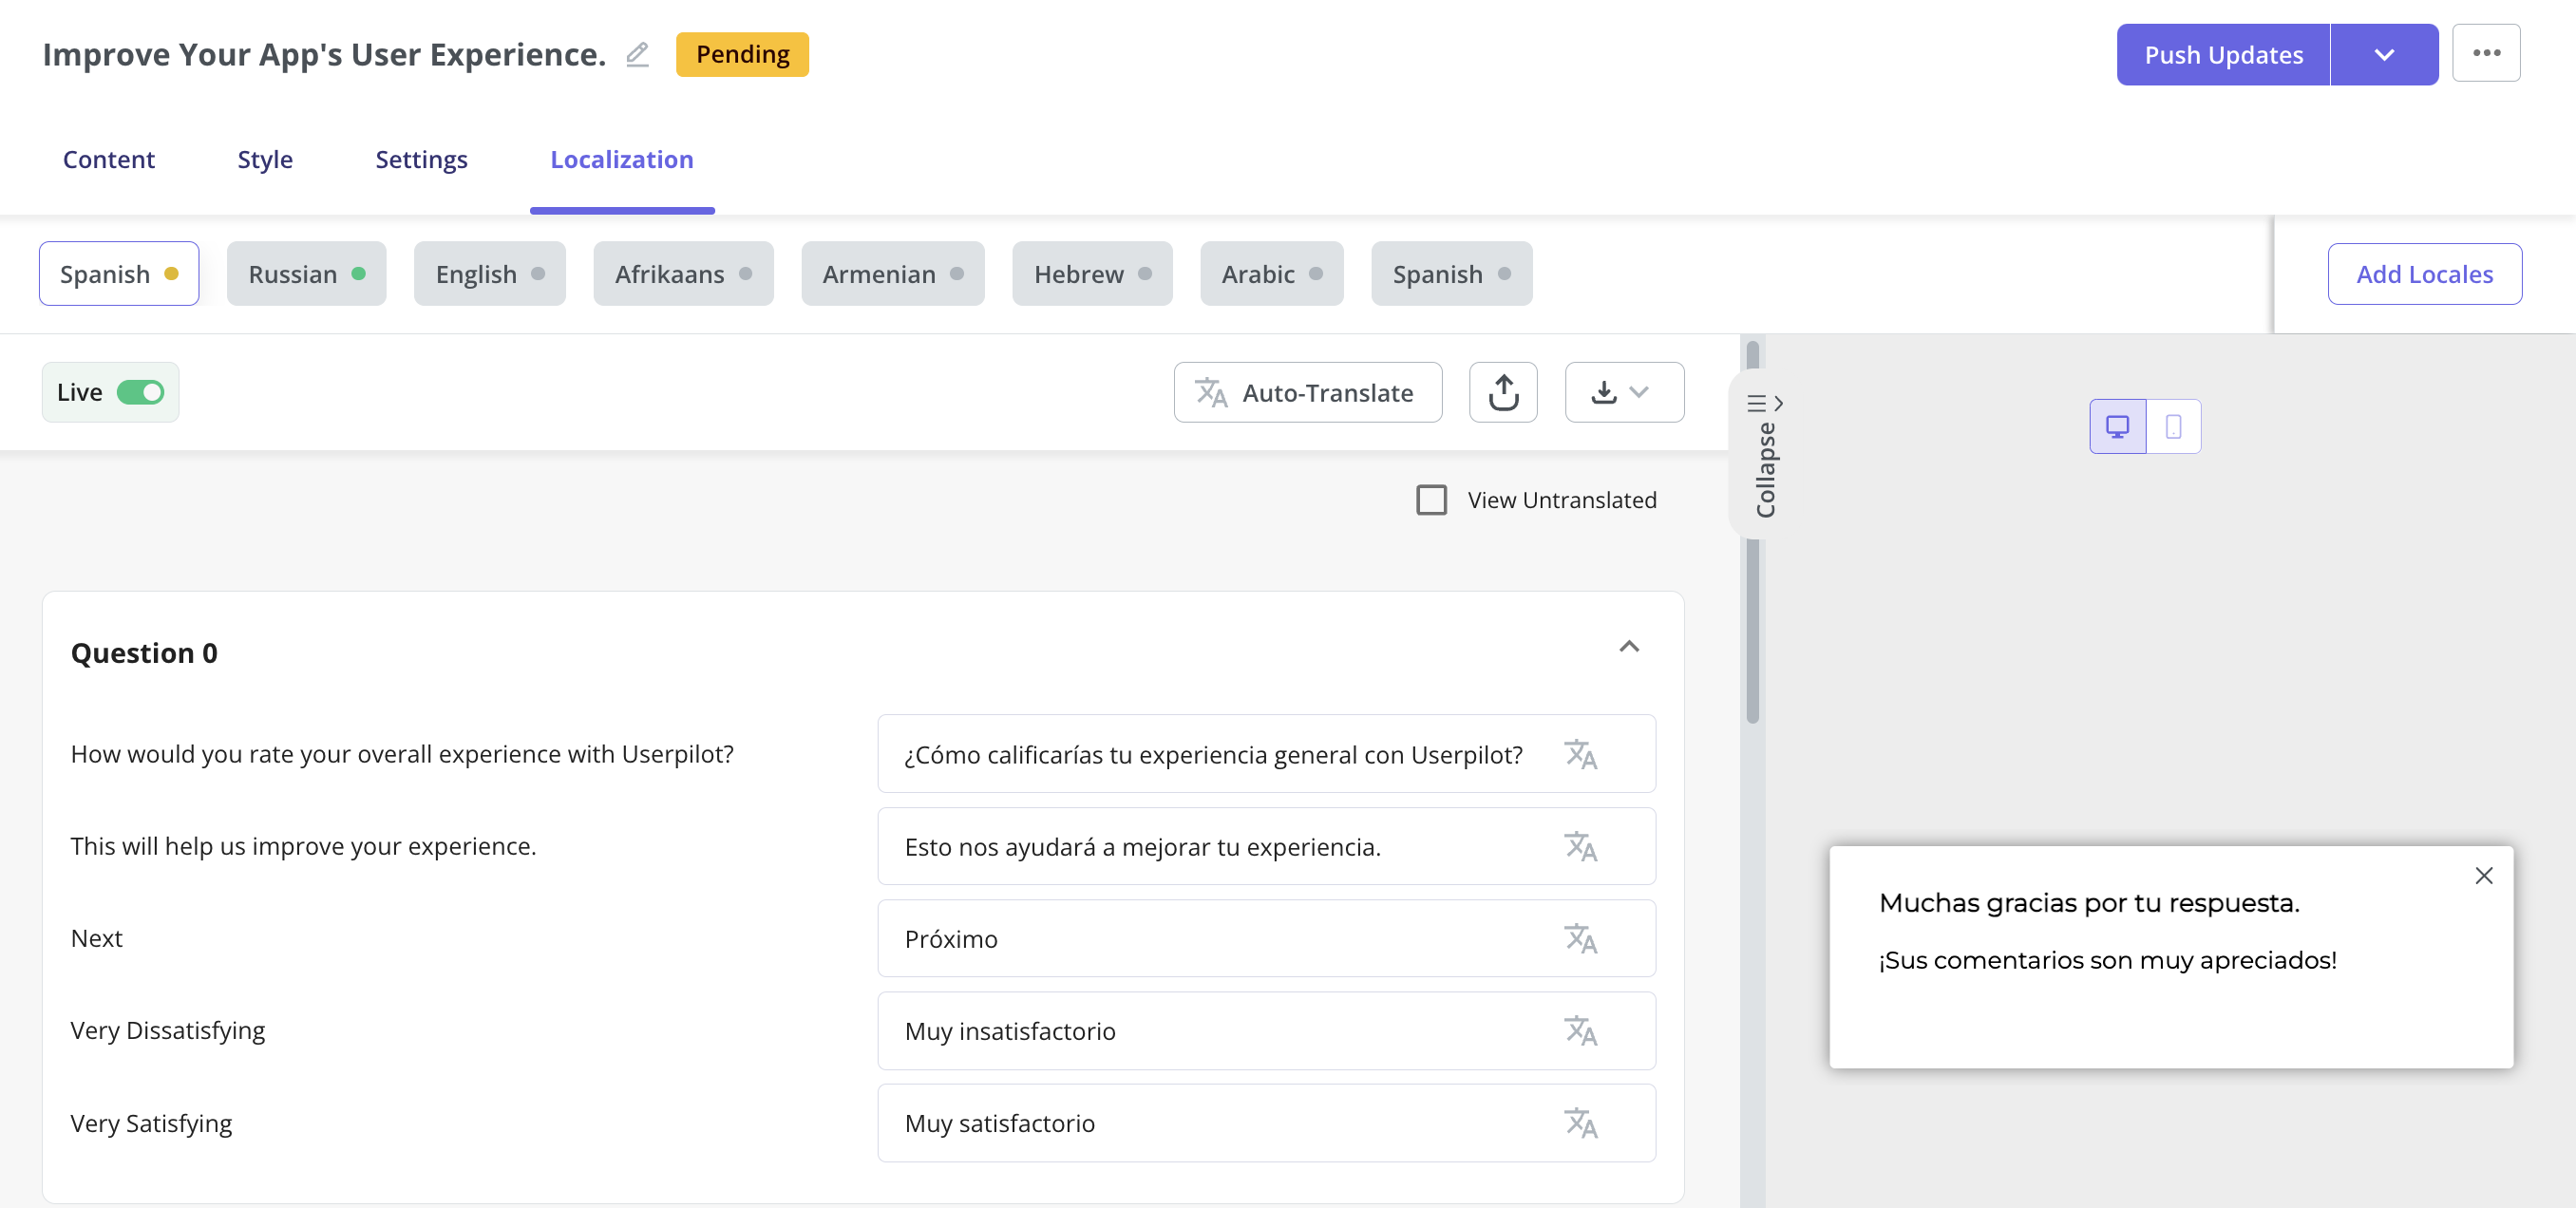
Task: Collapse the Question 0 section
Action: click(1628, 647)
